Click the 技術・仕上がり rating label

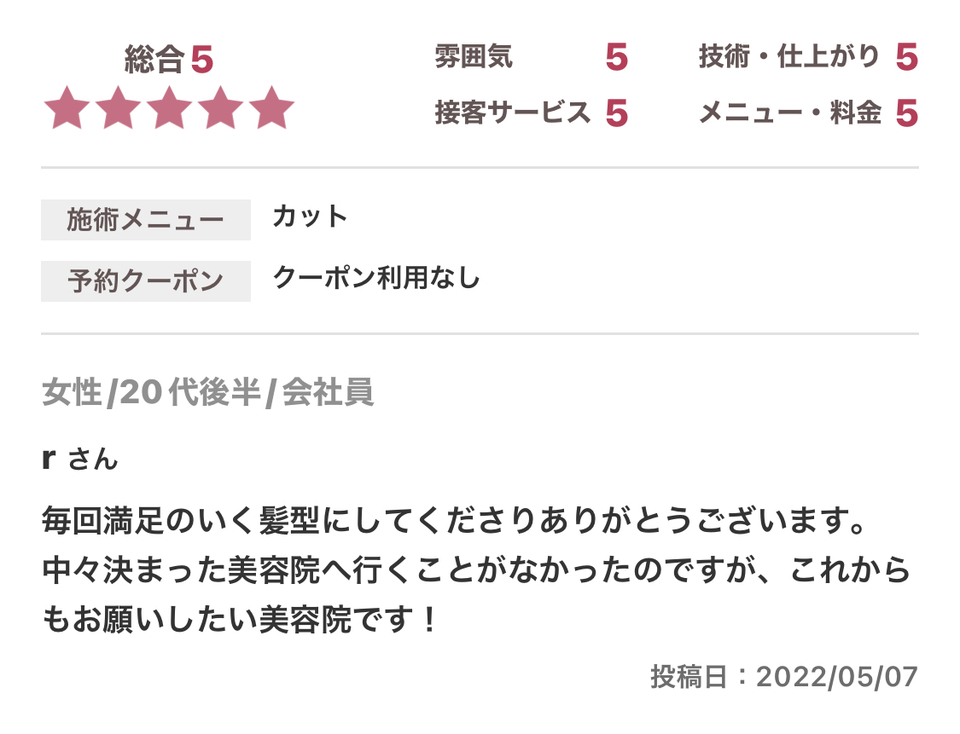point(789,56)
